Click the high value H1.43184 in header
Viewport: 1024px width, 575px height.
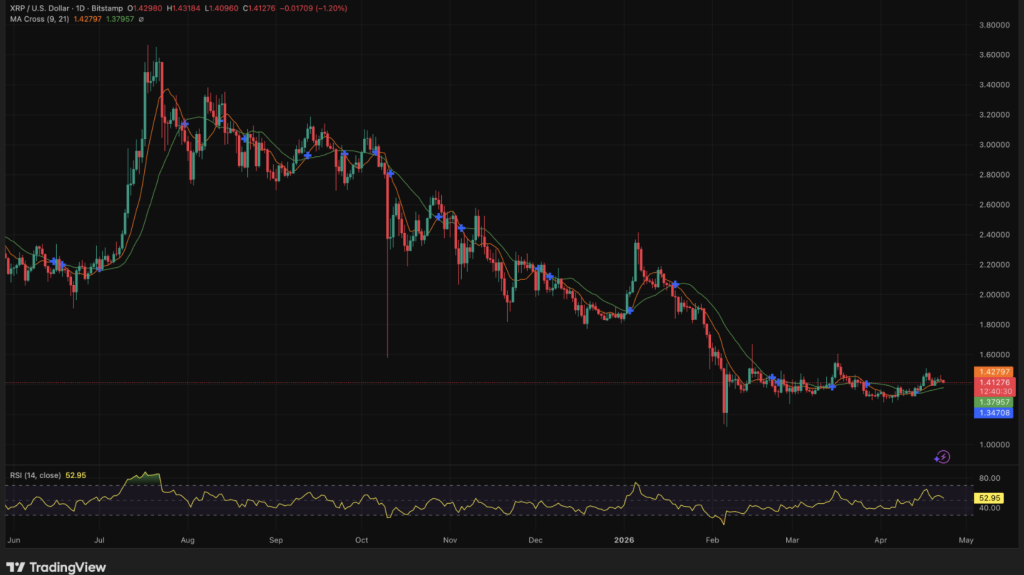point(184,8)
